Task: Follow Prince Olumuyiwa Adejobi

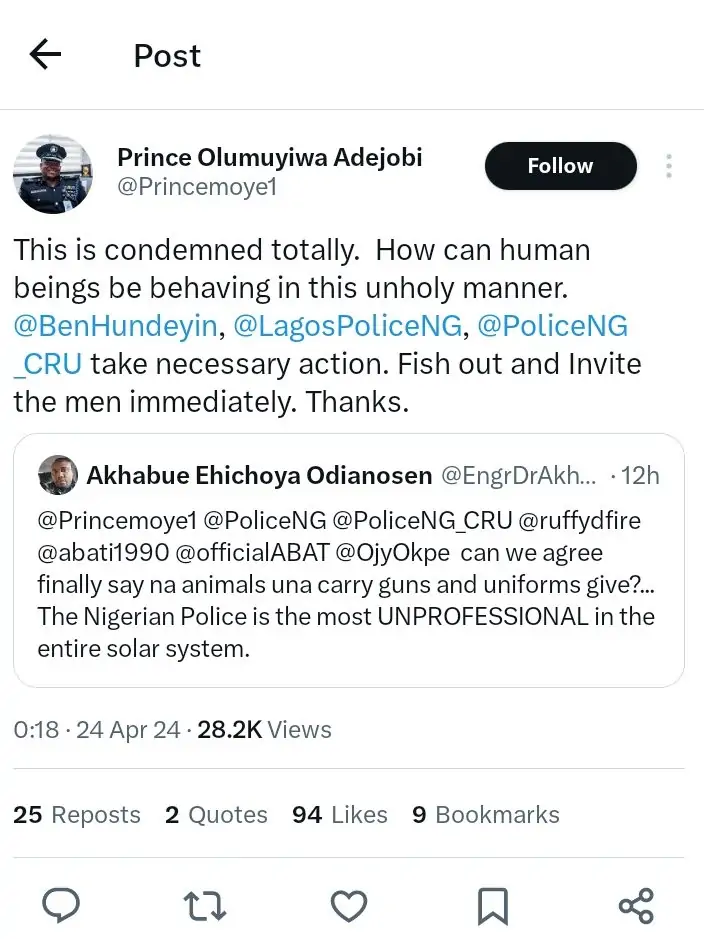Action: (x=560, y=166)
